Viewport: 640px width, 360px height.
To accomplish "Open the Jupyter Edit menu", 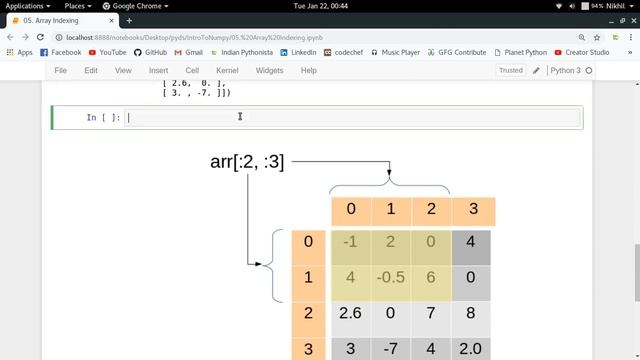I will pyautogui.click(x=91, y=70).
